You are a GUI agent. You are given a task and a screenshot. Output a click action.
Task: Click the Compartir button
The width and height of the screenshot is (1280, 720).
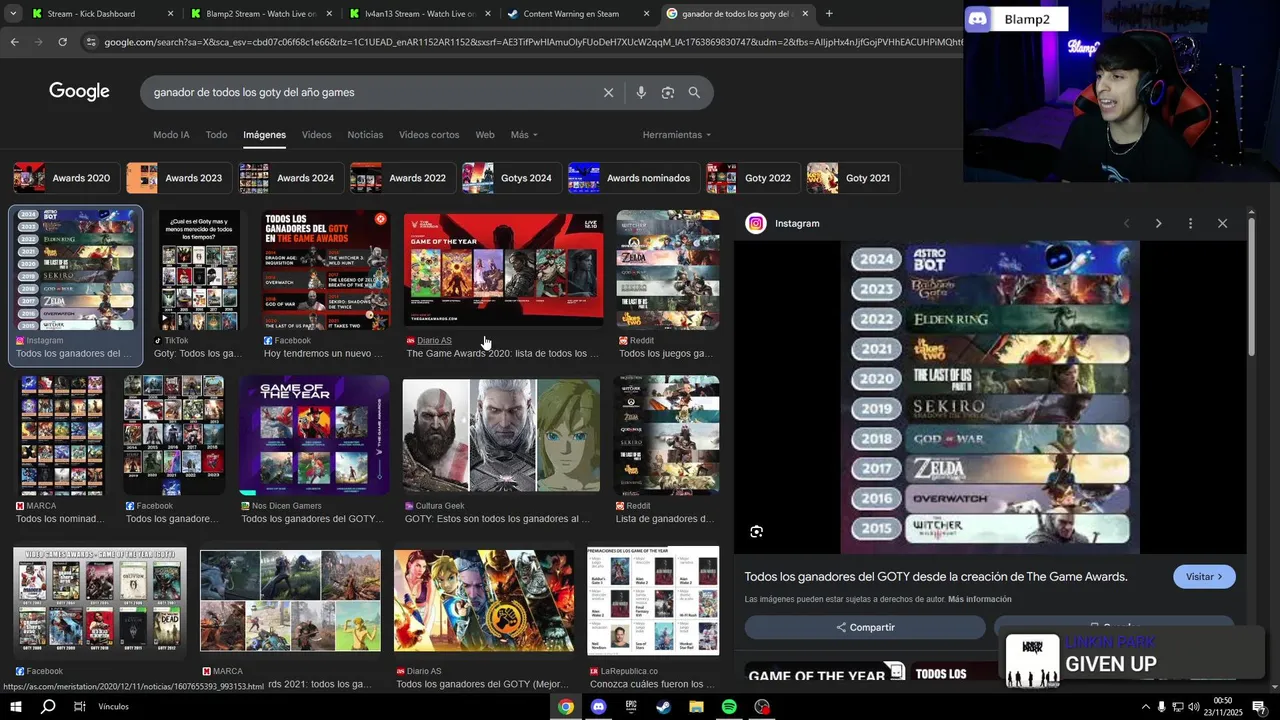pos(865,627)
